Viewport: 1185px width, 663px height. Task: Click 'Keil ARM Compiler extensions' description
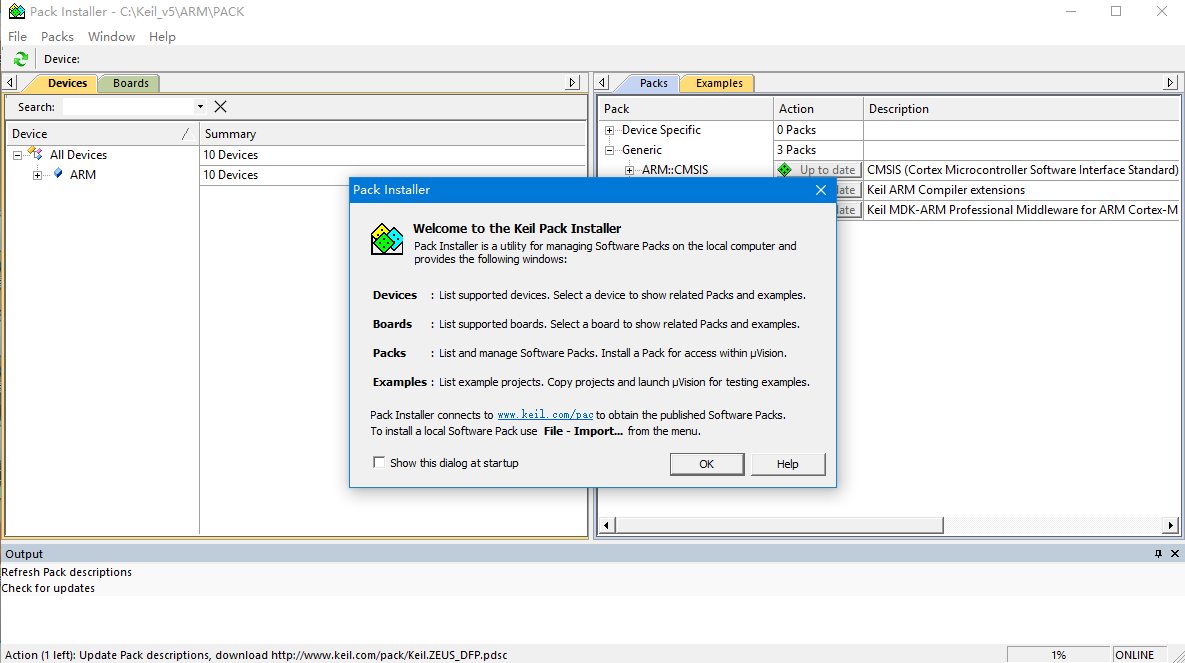[946, 190]
